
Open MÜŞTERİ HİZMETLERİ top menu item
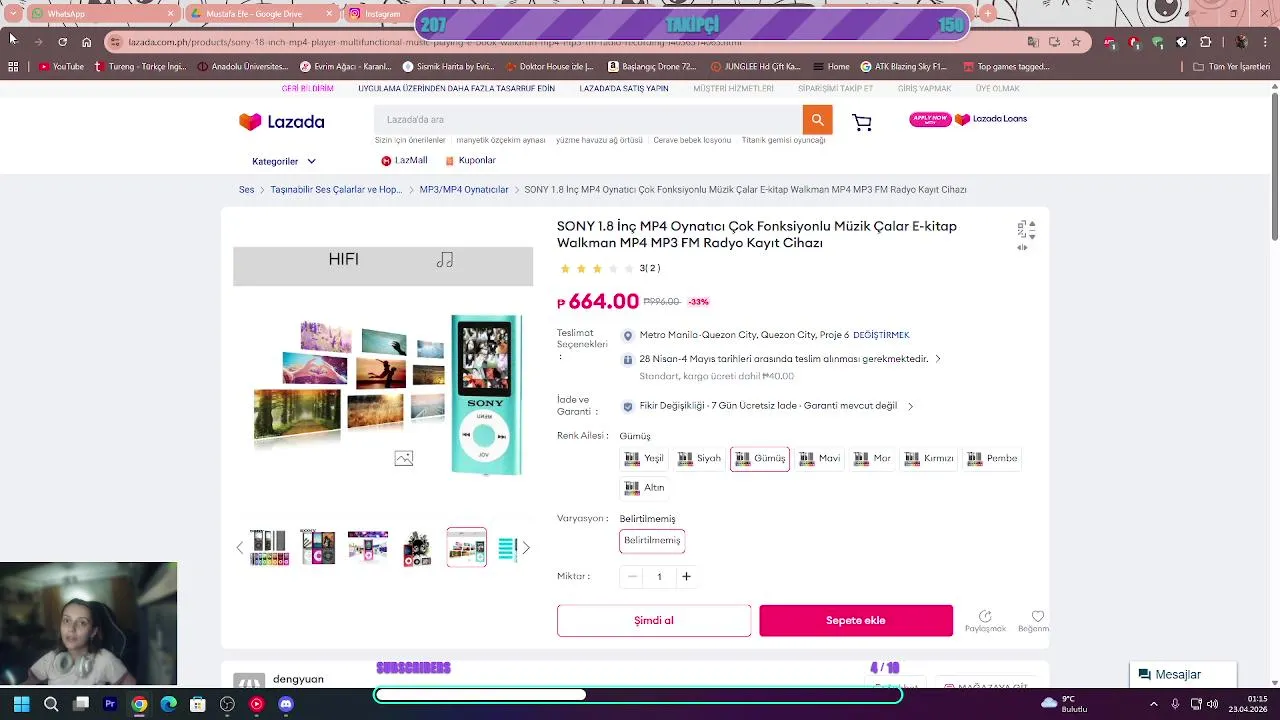733,89
